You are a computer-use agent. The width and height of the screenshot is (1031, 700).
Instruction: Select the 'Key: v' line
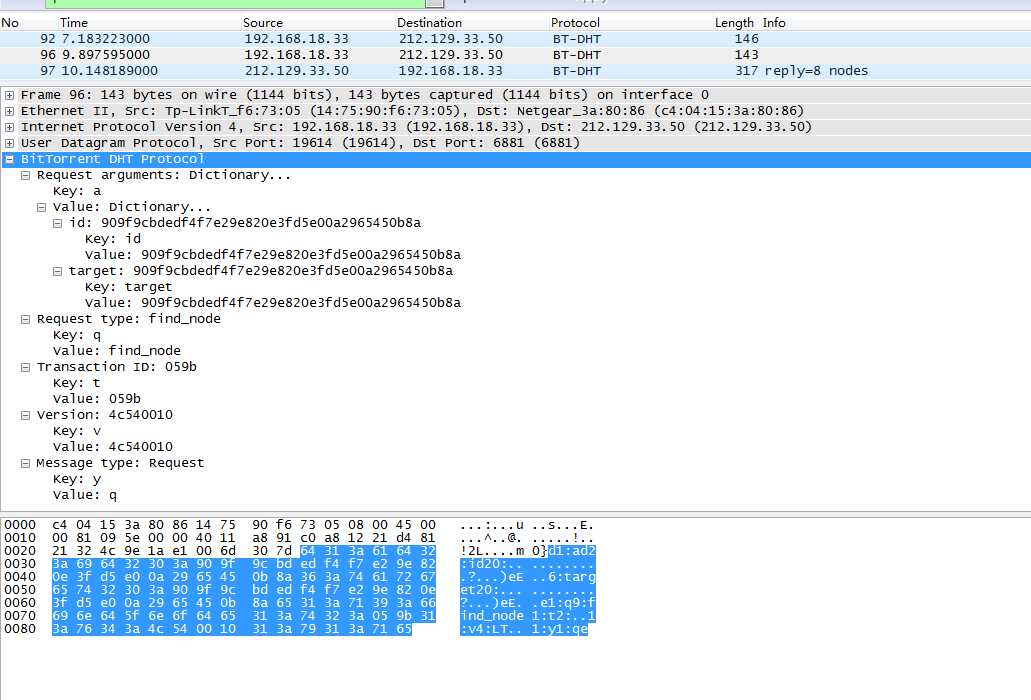coord(77,431)
